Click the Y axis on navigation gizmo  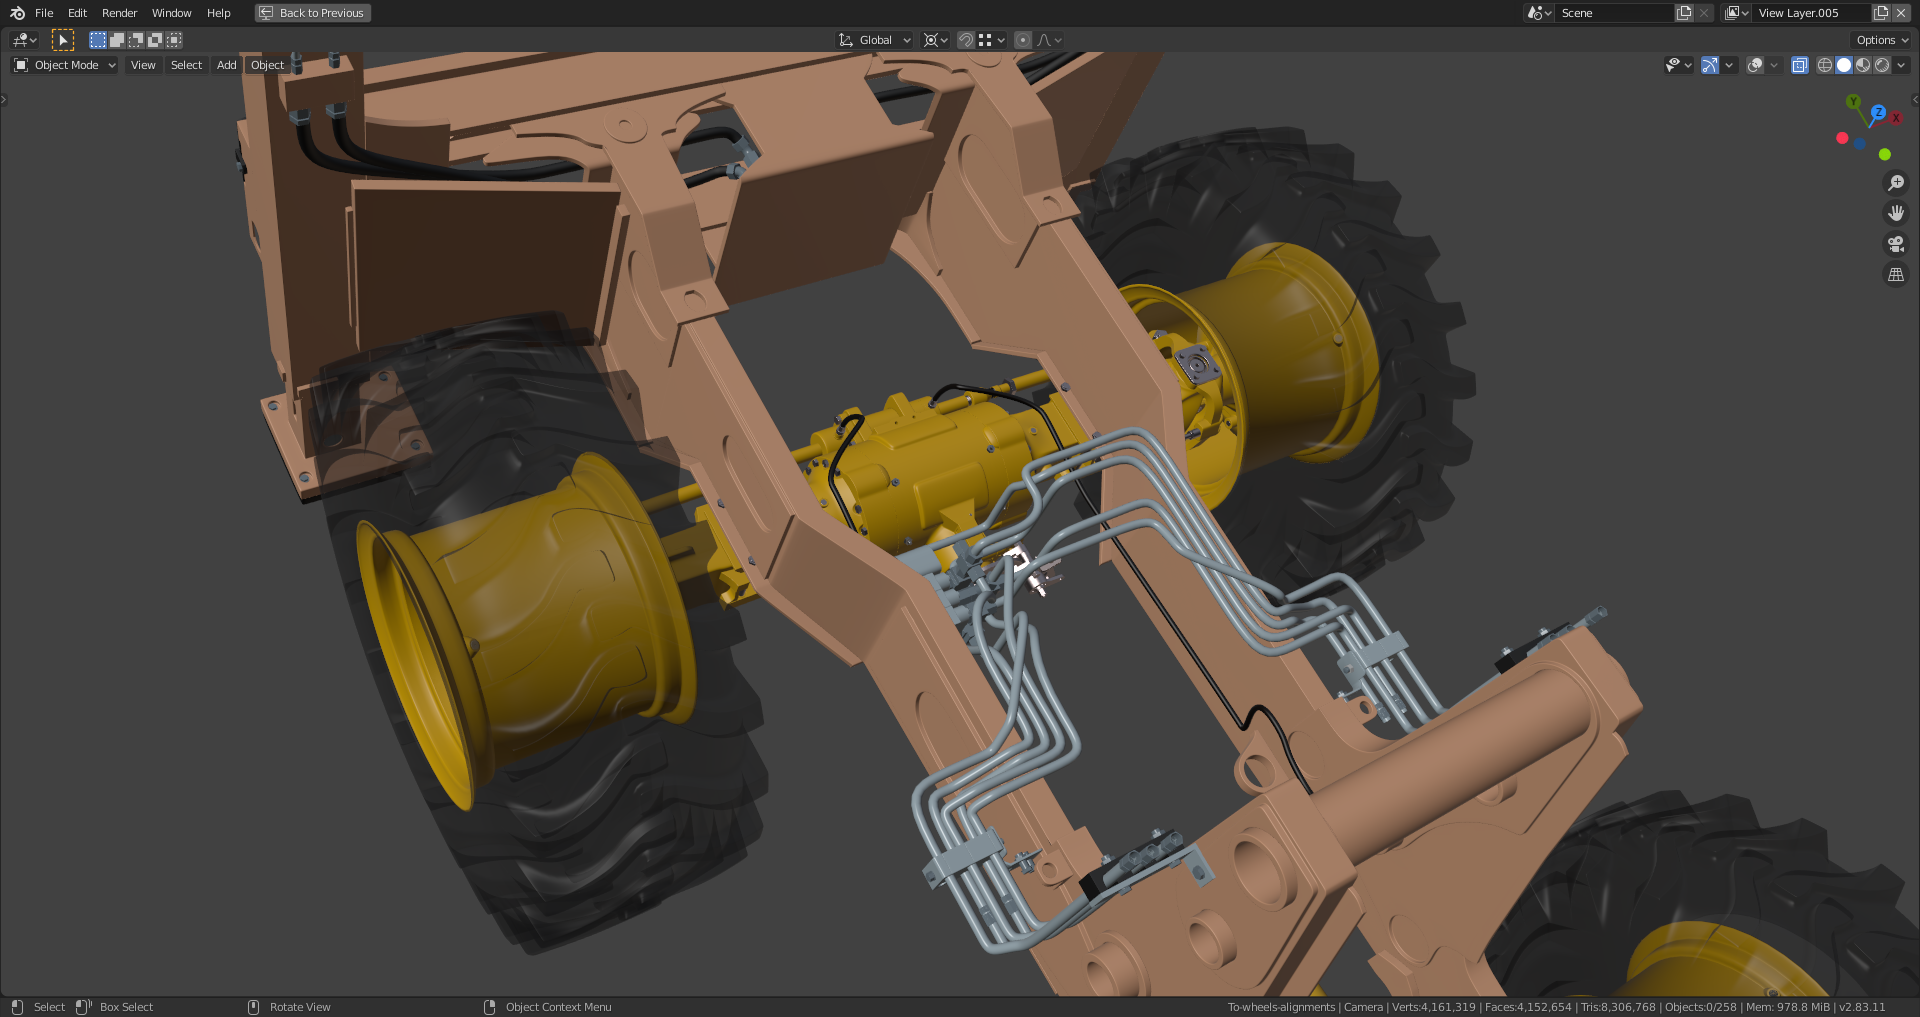[1854, 102]
